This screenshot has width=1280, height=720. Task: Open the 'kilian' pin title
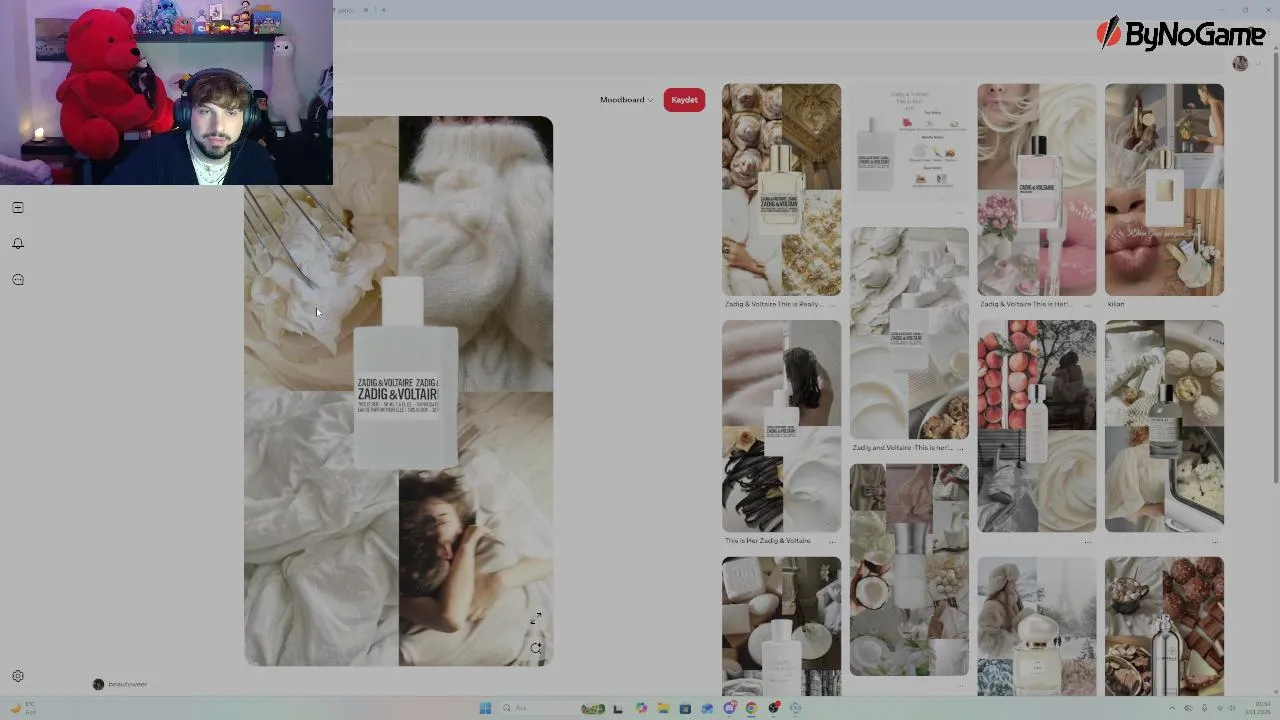1116,304
